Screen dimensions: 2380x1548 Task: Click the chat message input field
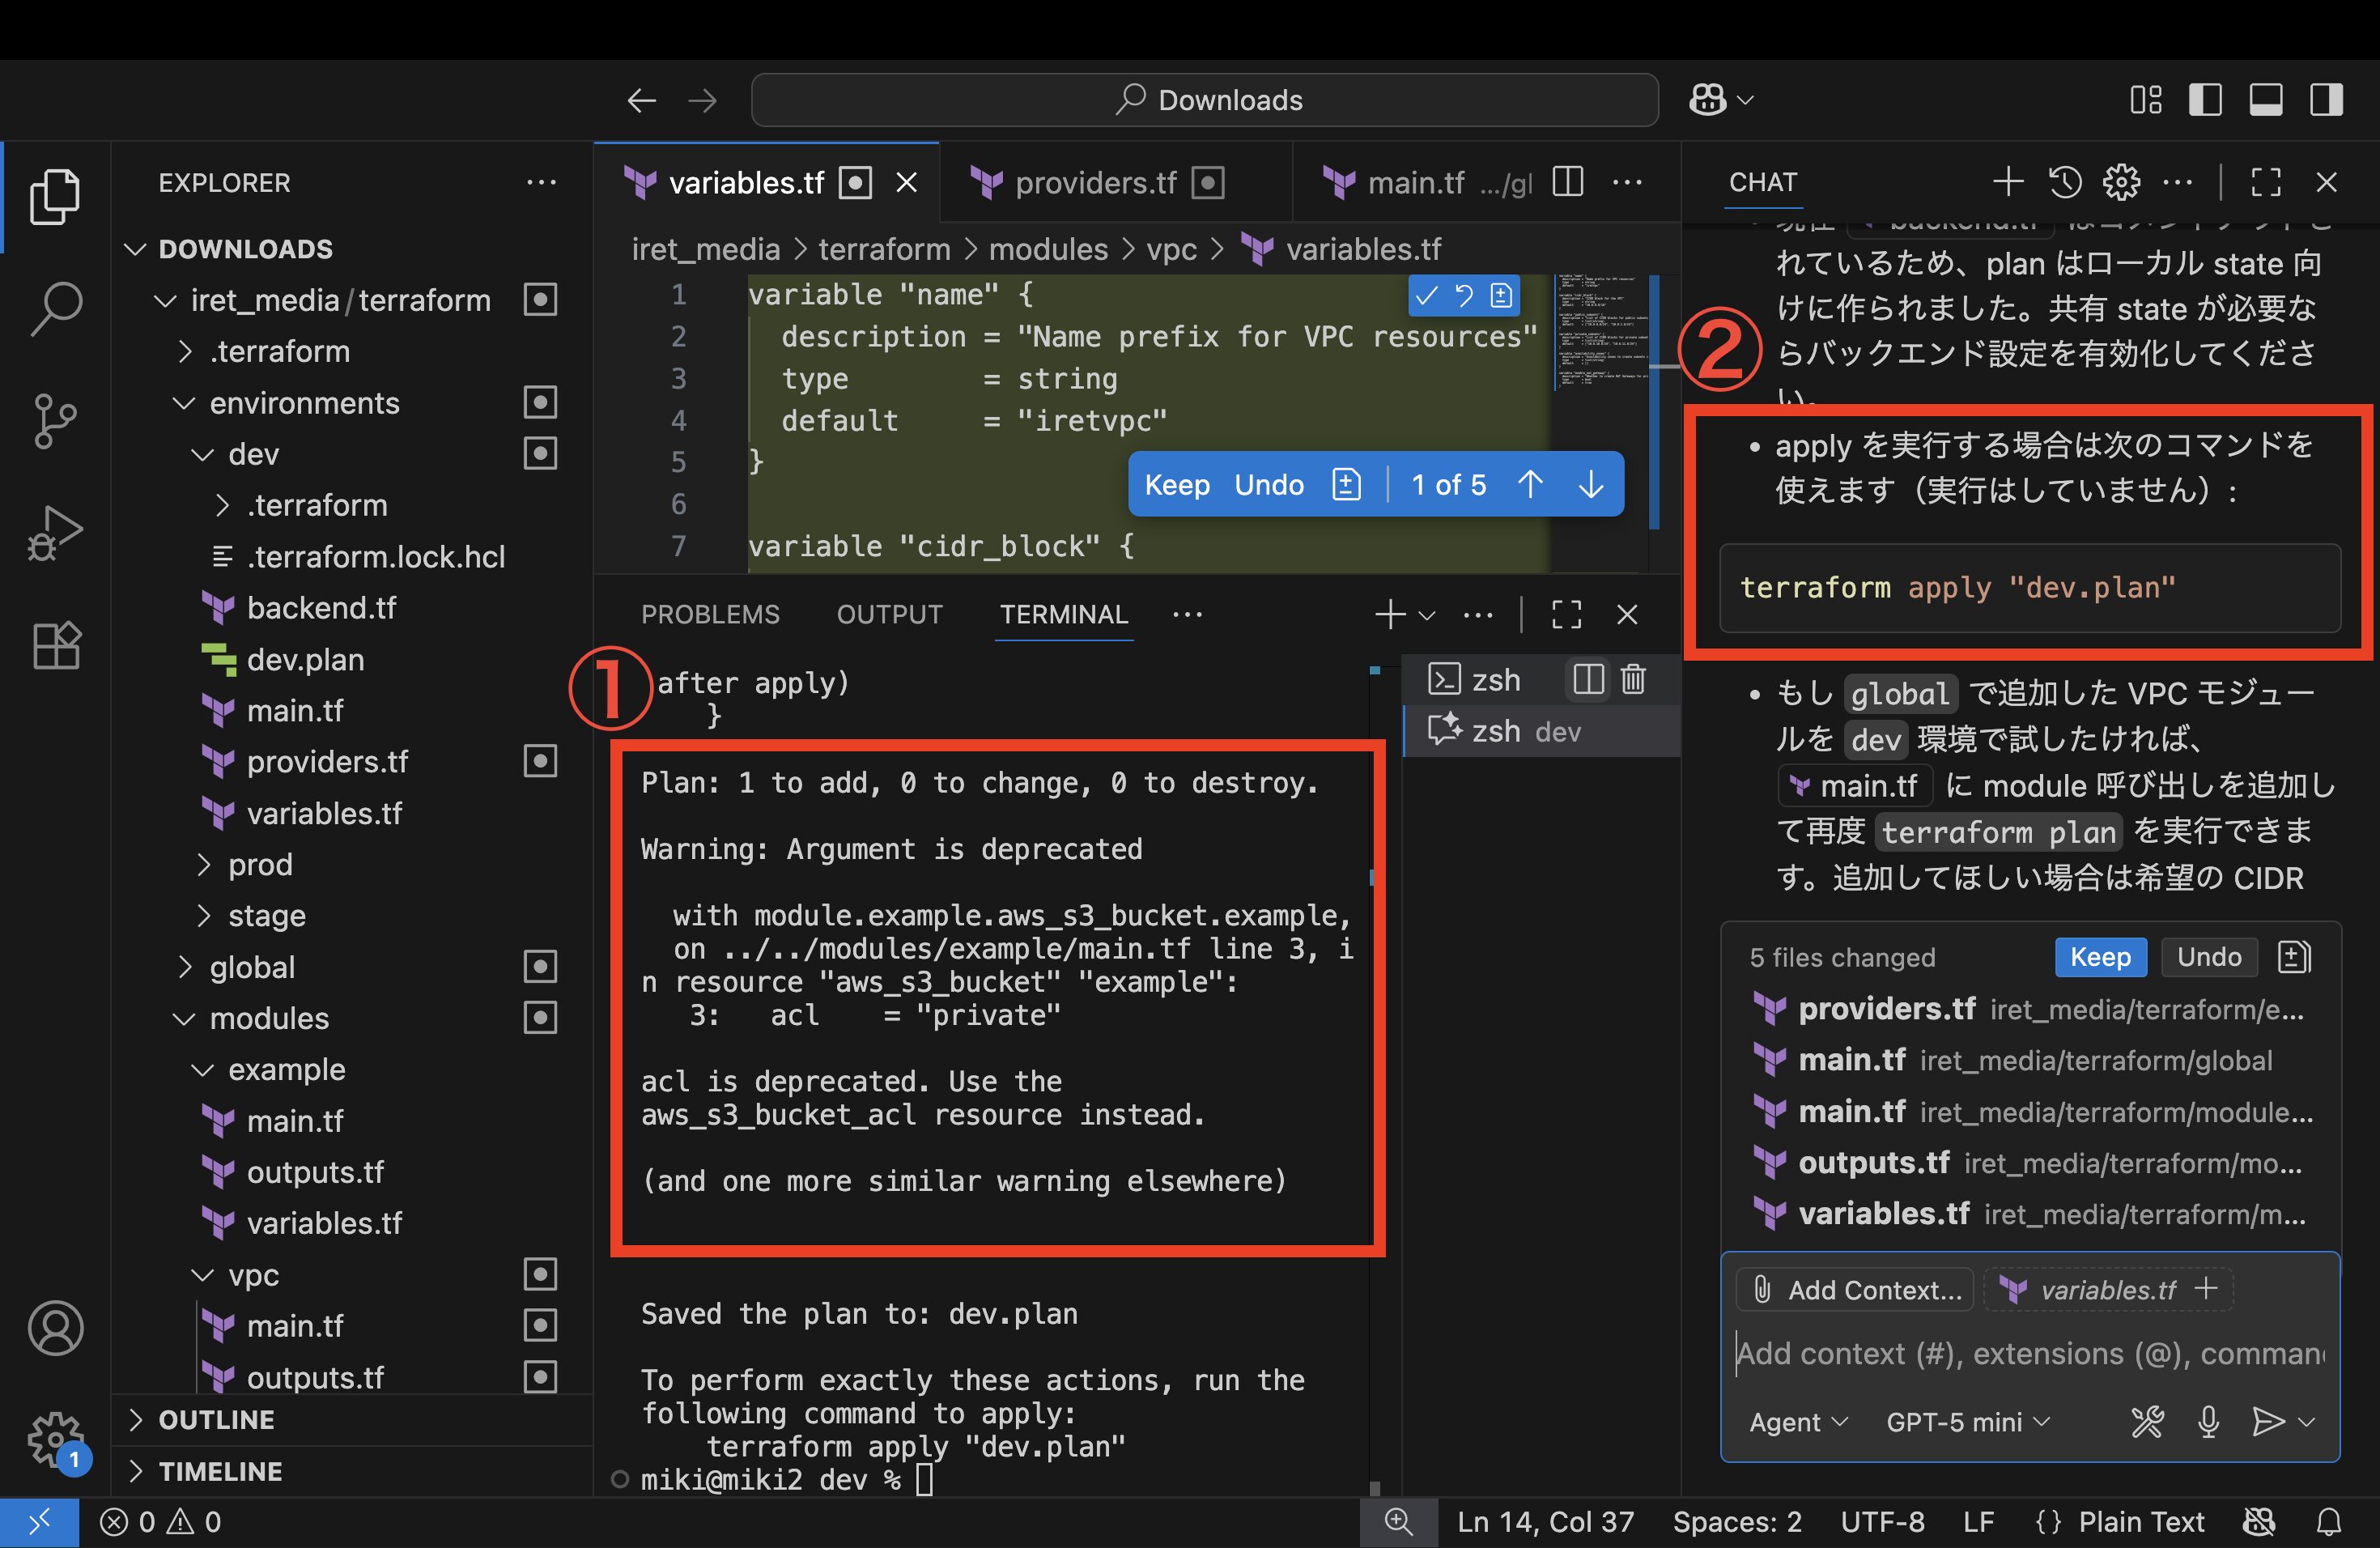pos(2030,1353)
